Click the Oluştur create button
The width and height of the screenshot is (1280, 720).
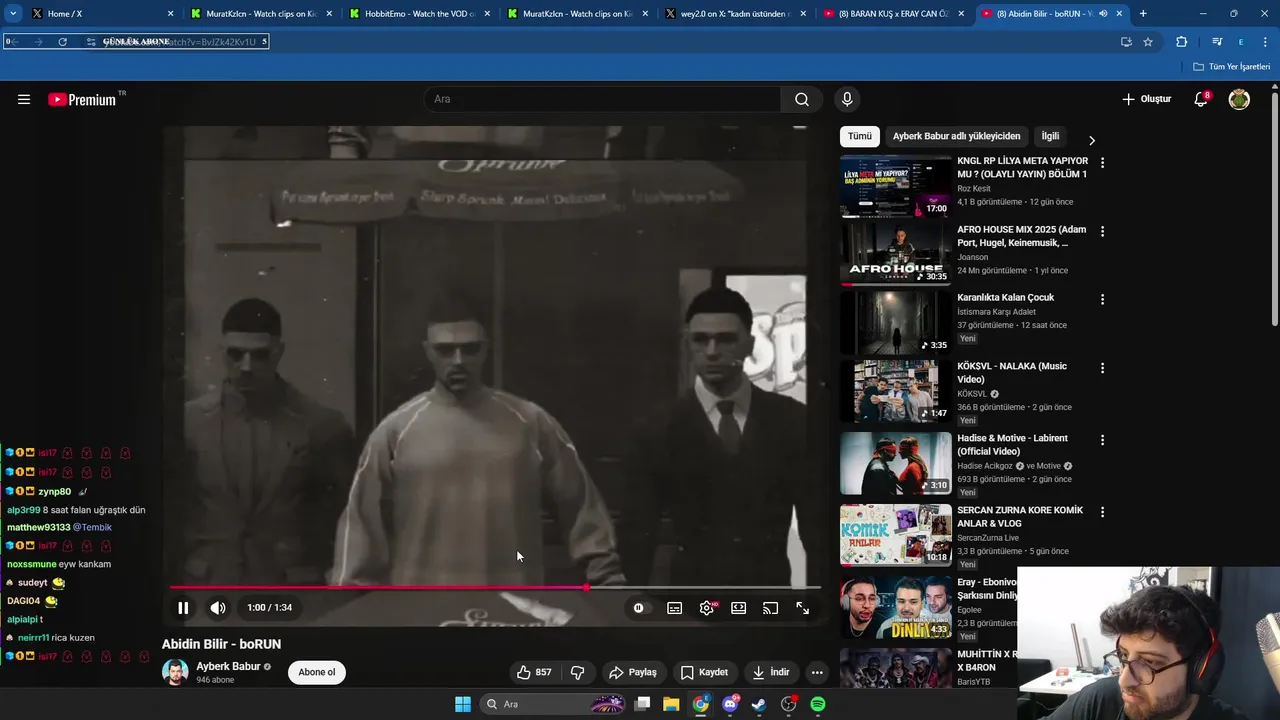click(x=1146, y=99)
